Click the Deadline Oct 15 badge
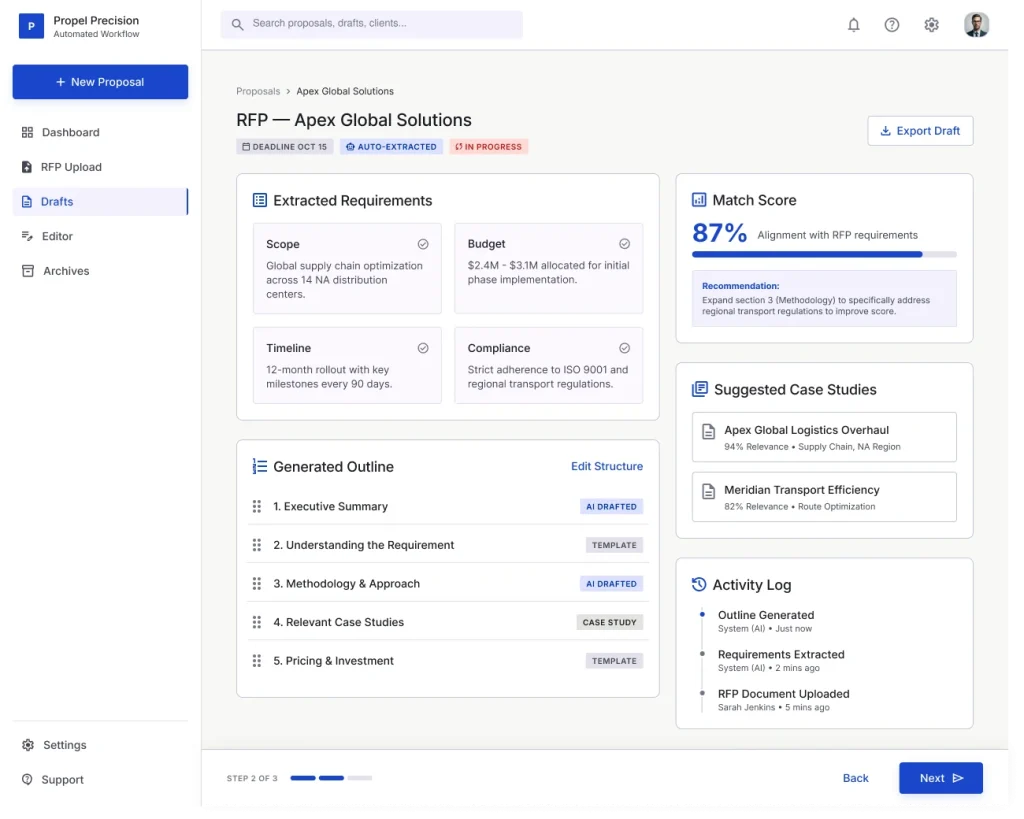 [285, 147]
